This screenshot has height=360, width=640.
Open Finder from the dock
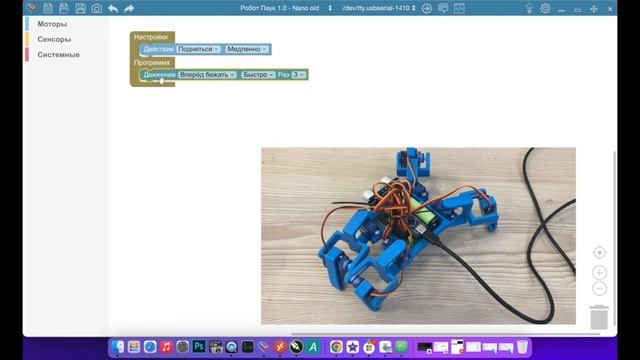[118, 347]
